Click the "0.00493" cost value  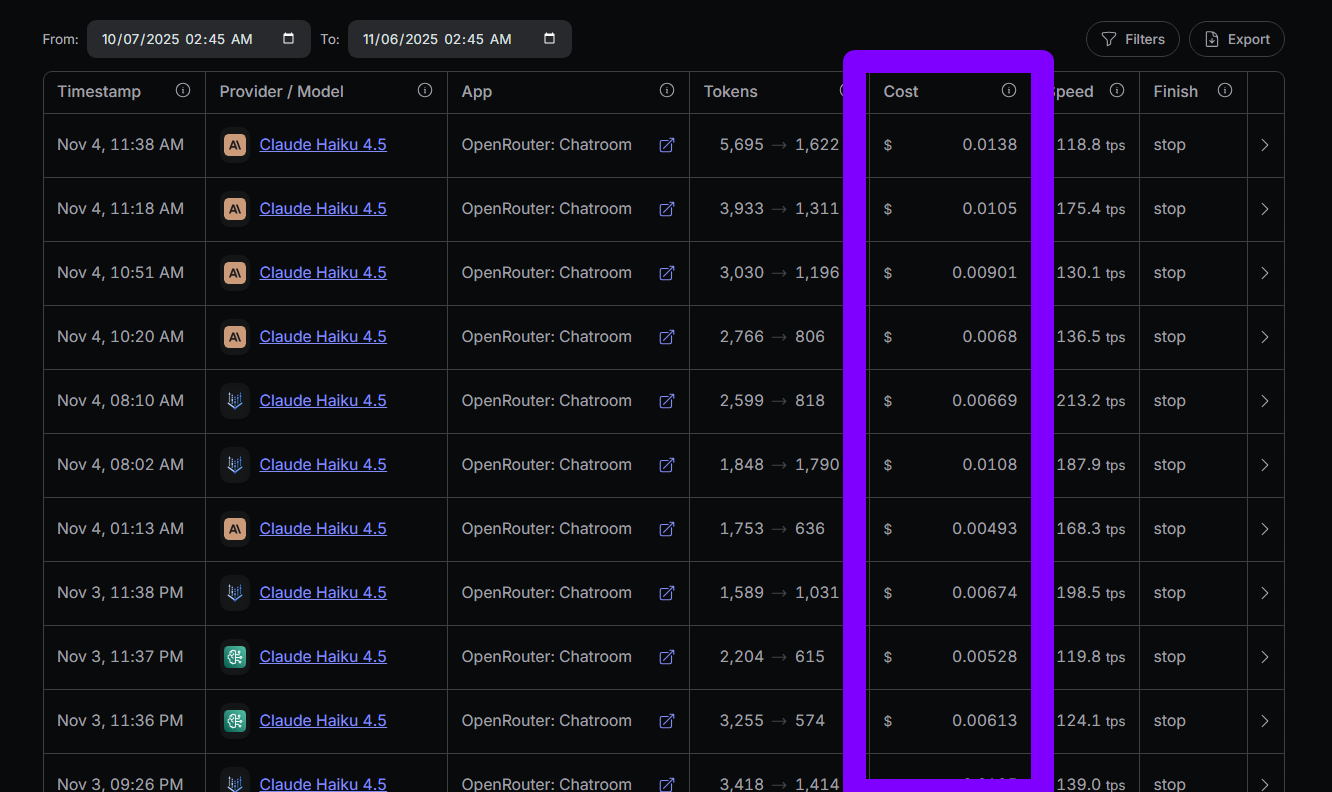985,529
